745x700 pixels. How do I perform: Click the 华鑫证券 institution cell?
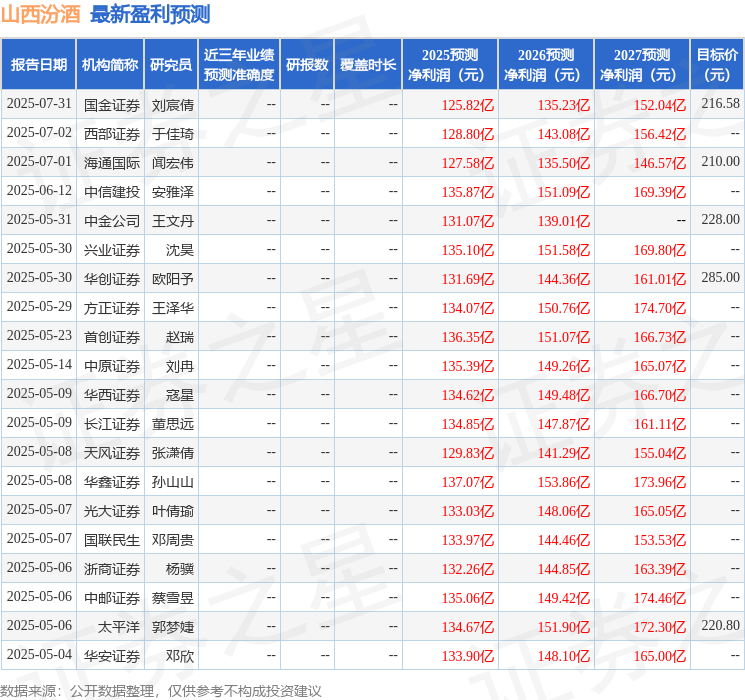tap(112, 482)
